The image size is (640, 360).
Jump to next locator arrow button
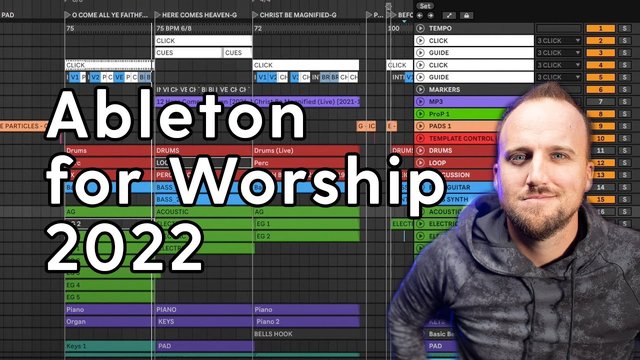[431, 16]
